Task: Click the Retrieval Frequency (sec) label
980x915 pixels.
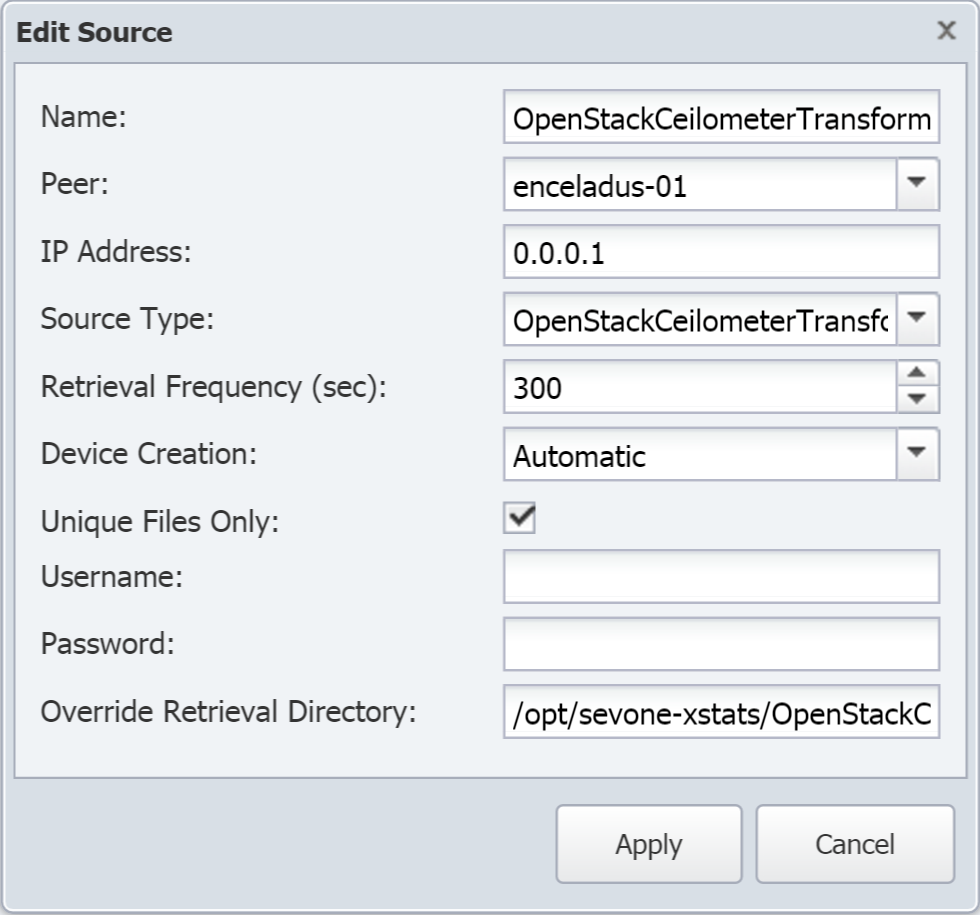Action: pyautogui.click(x=214, y=386)
